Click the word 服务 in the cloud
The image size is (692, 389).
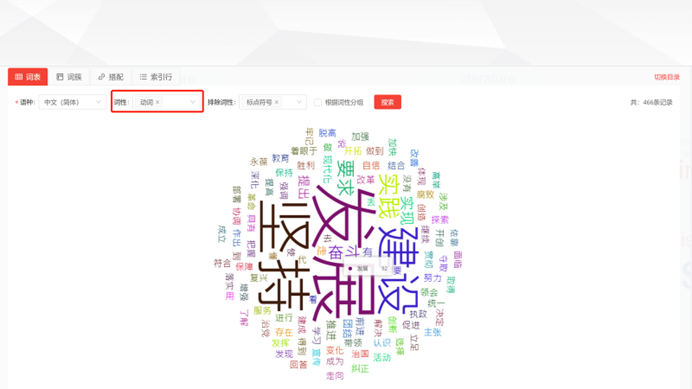262,310
